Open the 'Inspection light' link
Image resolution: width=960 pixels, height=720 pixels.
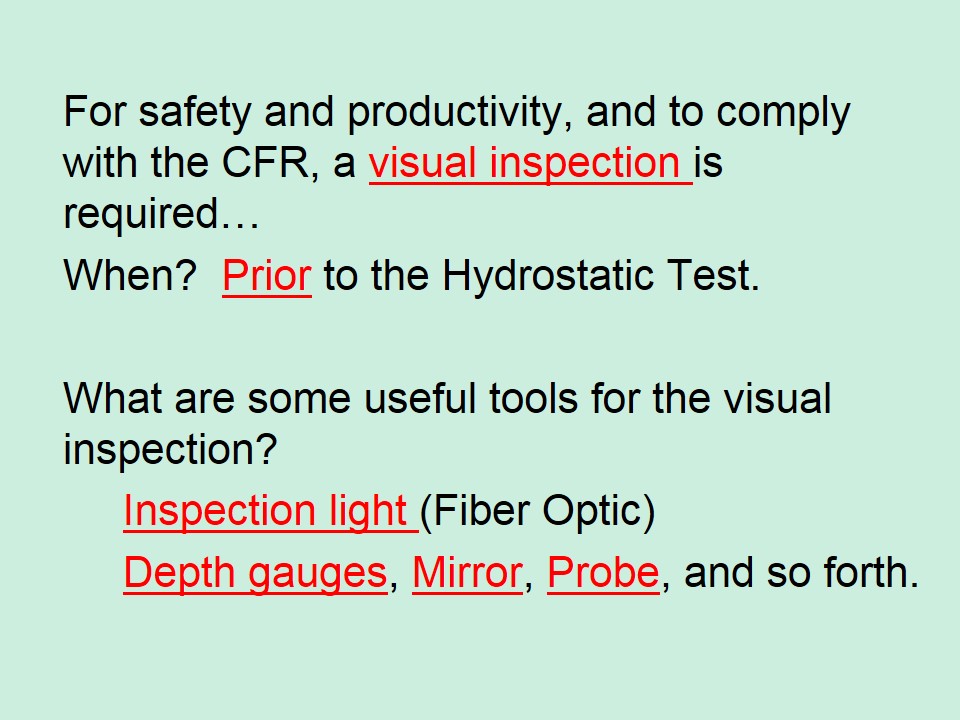(271, 511)
